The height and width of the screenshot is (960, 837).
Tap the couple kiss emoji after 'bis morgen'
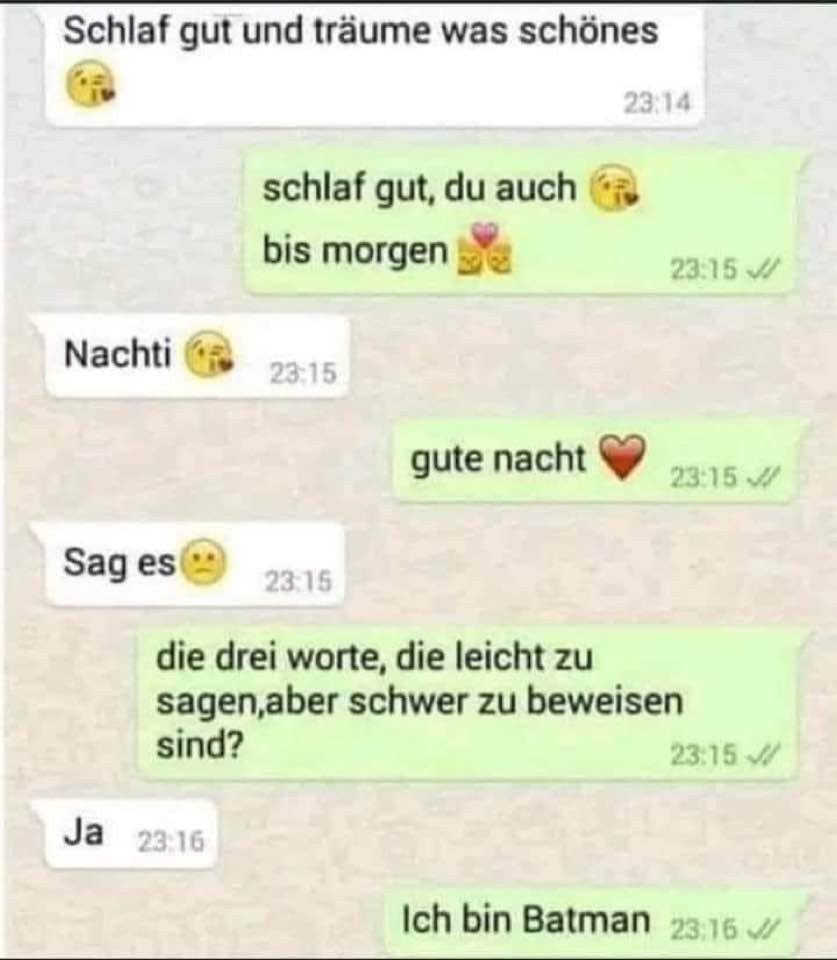point(484,250)
